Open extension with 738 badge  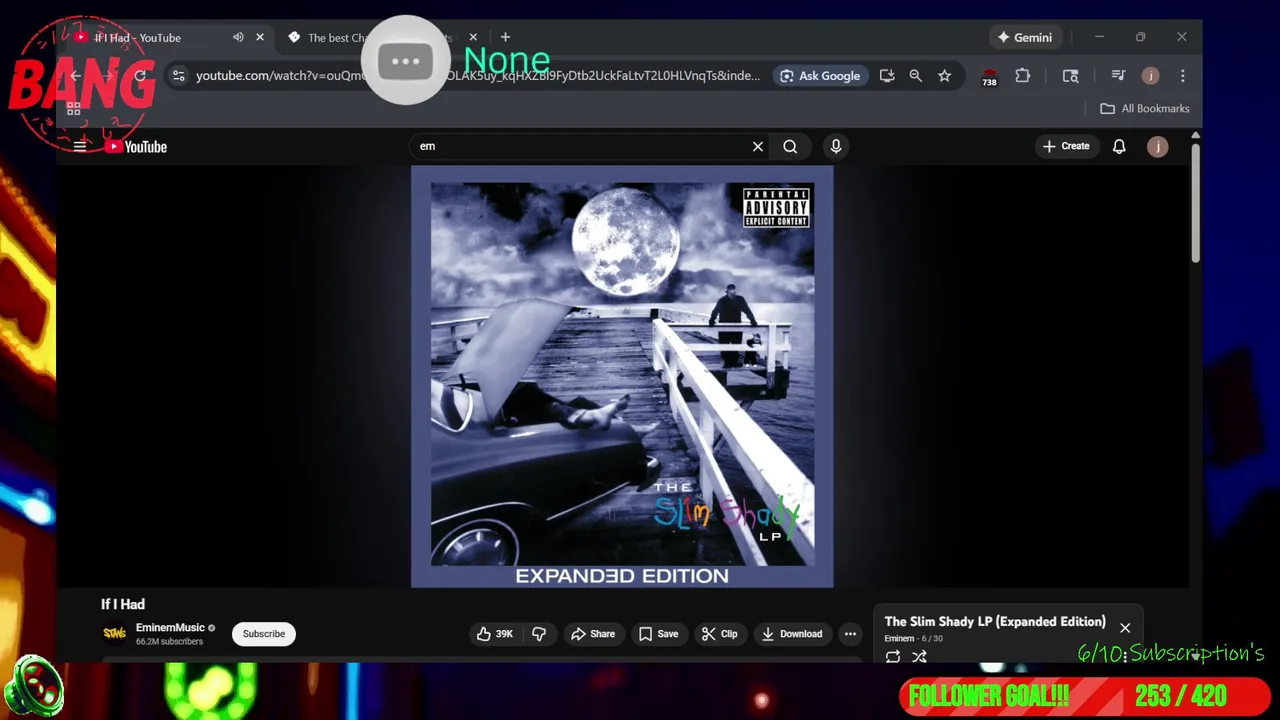[x=989, y=77]
